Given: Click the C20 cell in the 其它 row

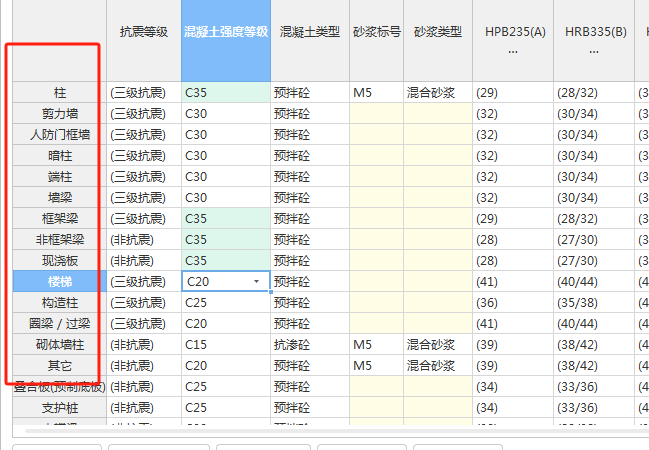Looking at the screenshot, I should tap(226, 366).
